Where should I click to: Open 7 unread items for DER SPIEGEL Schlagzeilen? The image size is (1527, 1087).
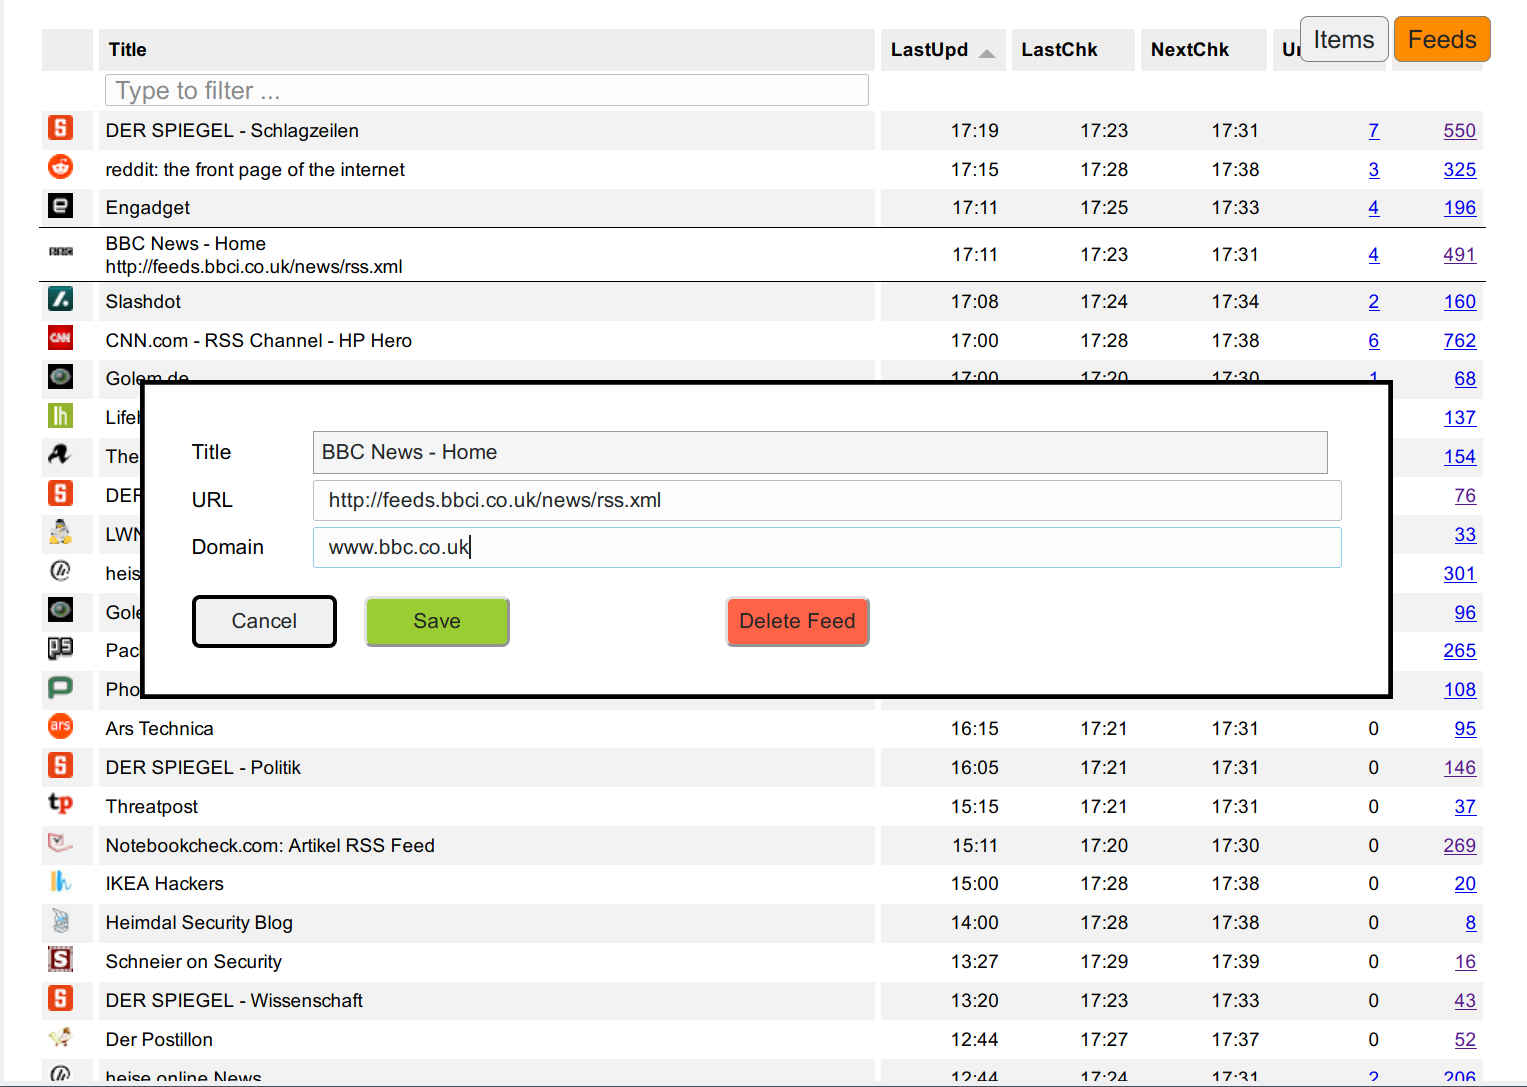pyautogui.click(x=1374, y=131)
